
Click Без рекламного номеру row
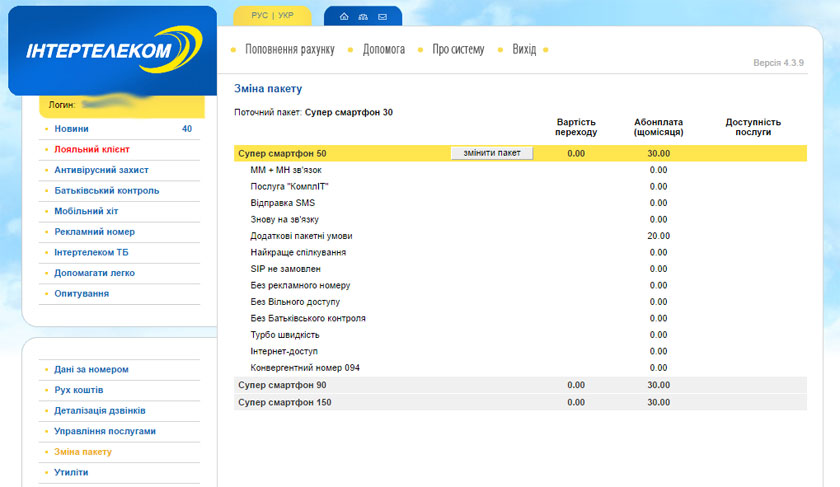pyautogui.click(x=520, y=285)
